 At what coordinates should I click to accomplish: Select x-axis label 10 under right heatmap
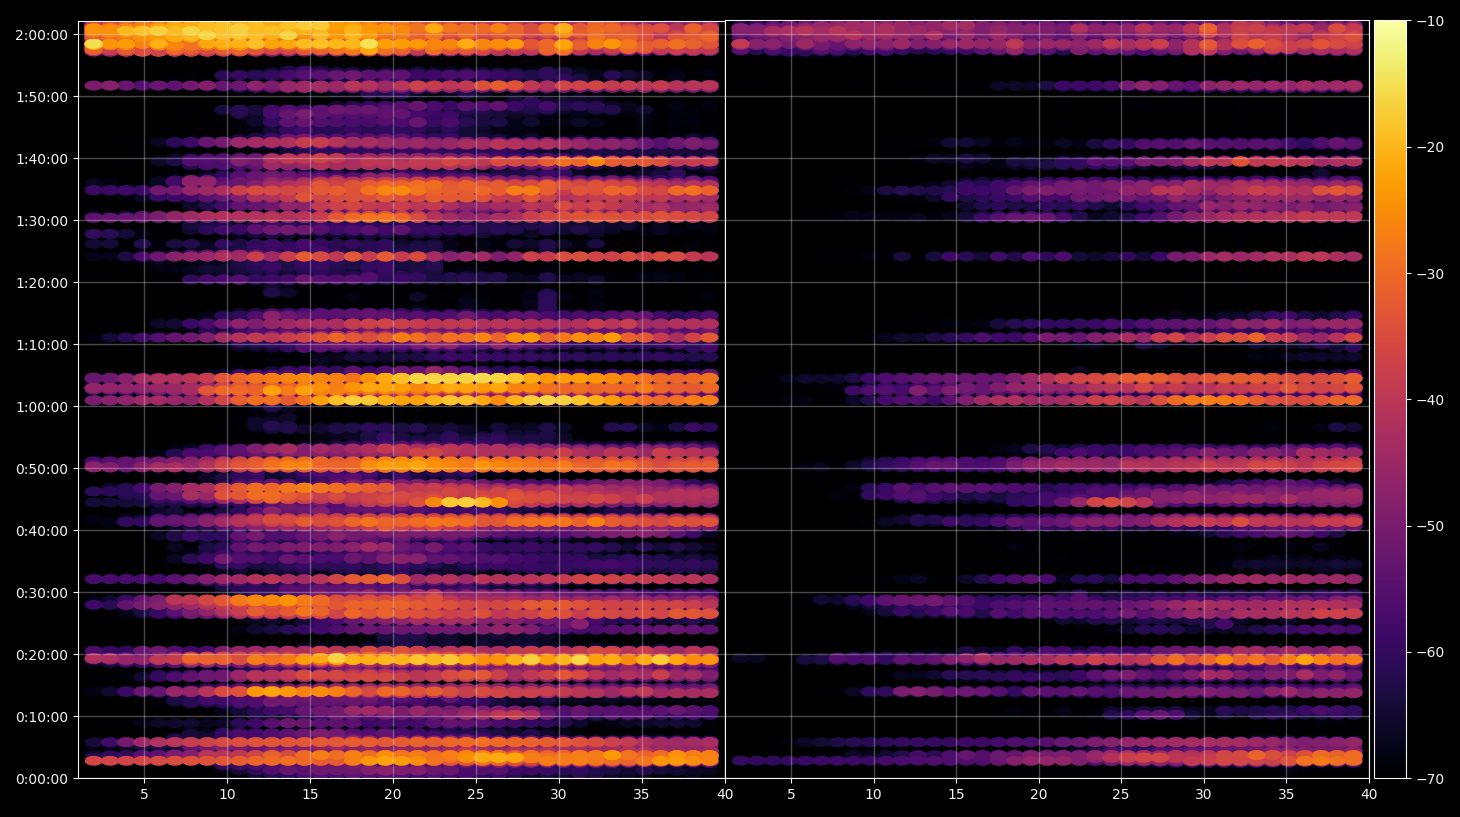pyautogui.click(x=873, y=795)
